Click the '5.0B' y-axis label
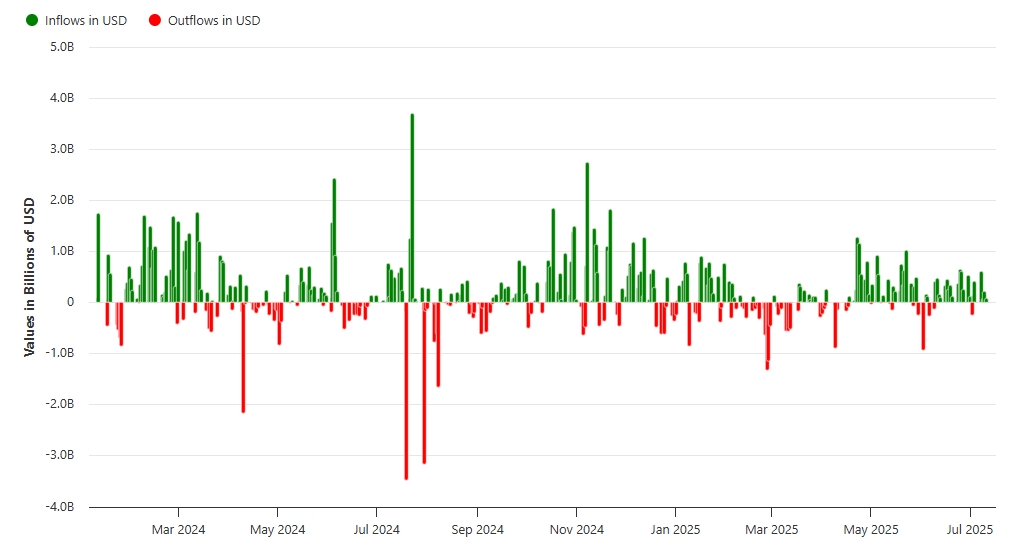1013x539 pixels. (x=62, y=47)
